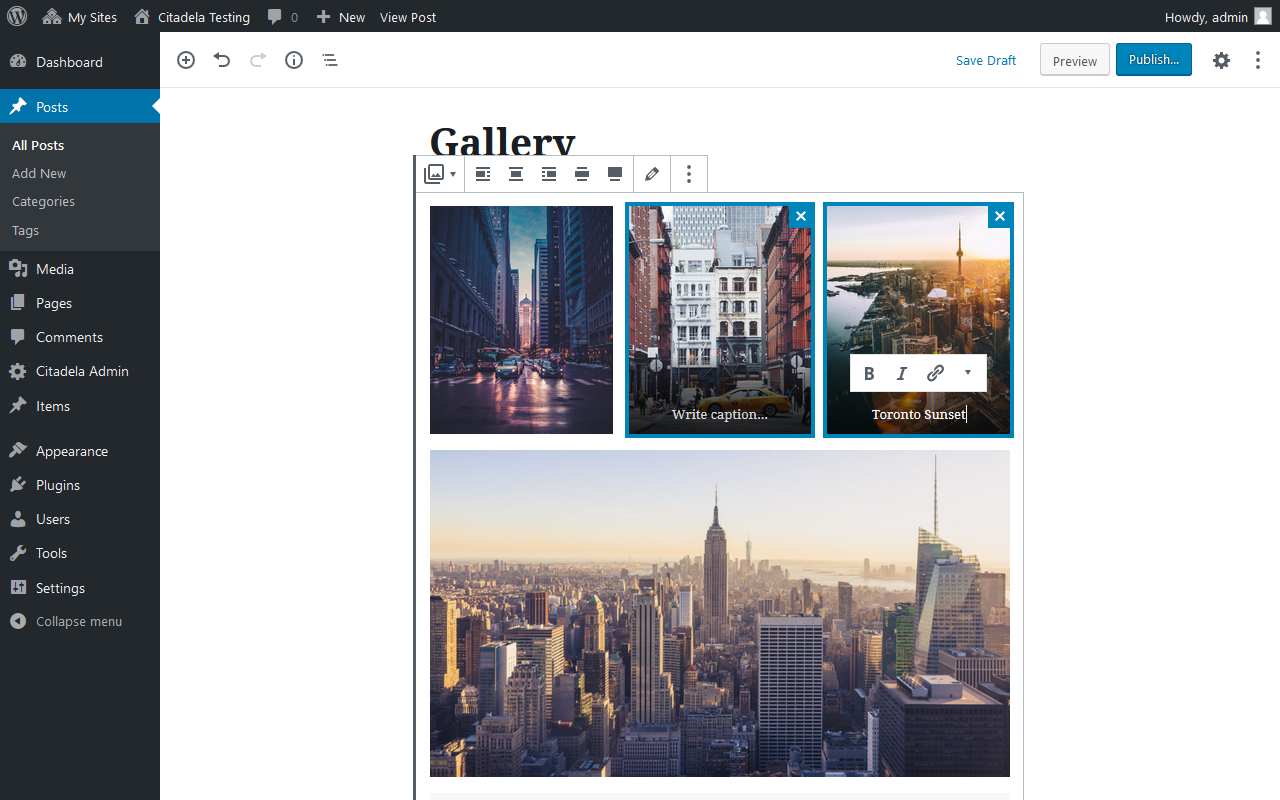Viewport: 1280px width, 800px height.
Task: Set gallery to wide width
Action: 582,174
